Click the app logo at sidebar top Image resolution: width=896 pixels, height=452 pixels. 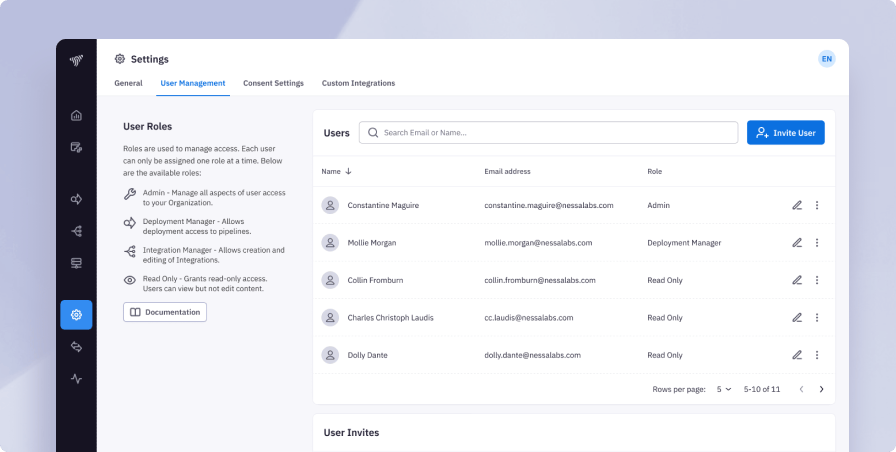click(76, 61)
